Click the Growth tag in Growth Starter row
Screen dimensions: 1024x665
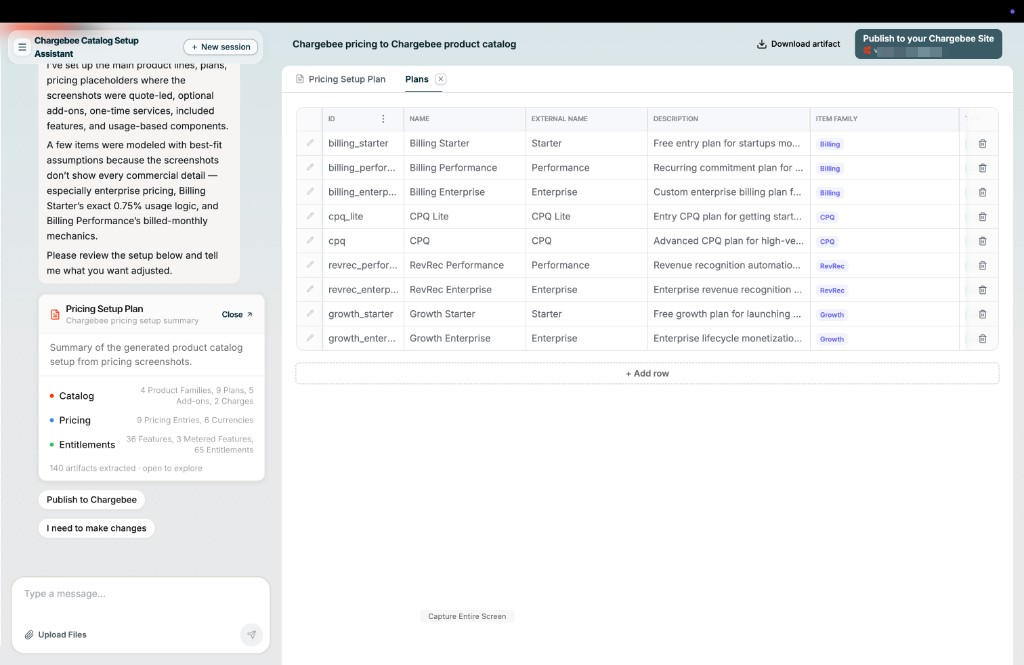point(831,314)
